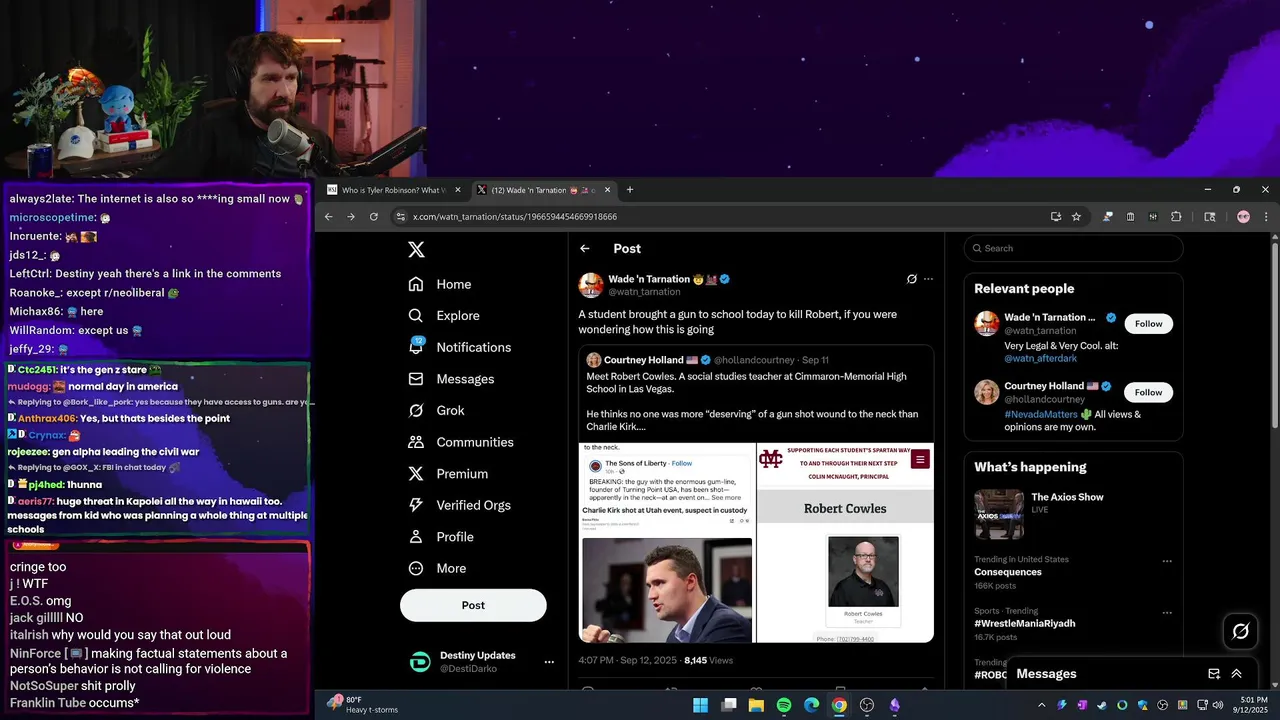Open Notifications in the sidebar
Viewport: 1280px width, 720px height.
(x=460, y=347)
